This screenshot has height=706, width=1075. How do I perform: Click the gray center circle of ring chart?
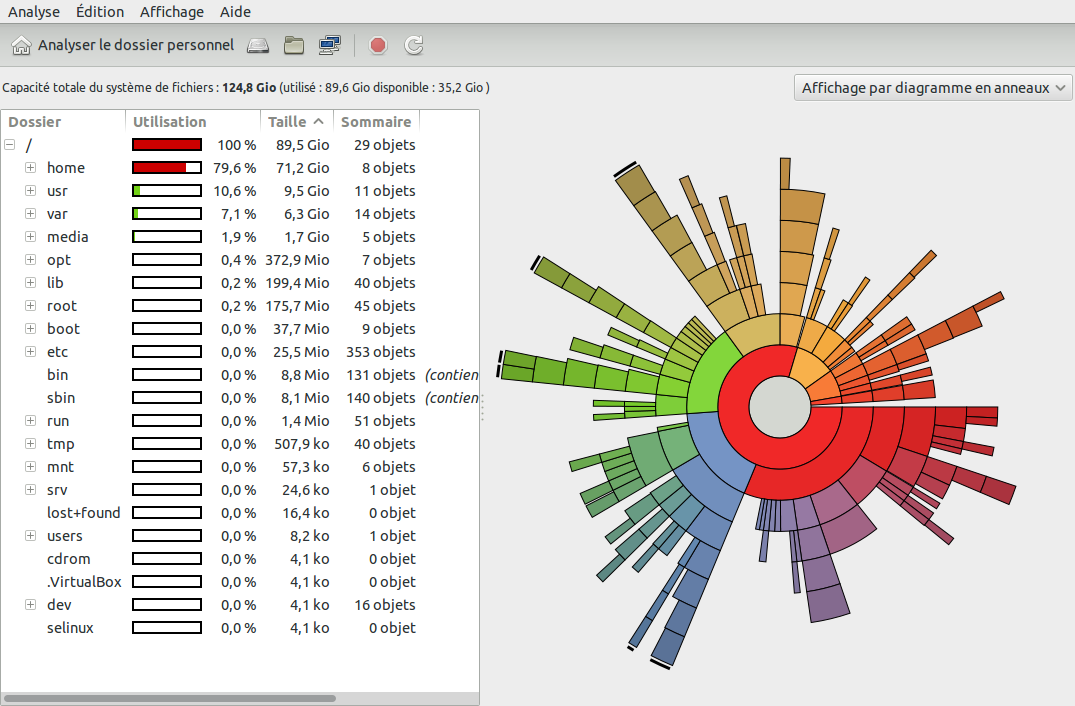[779, 406]
